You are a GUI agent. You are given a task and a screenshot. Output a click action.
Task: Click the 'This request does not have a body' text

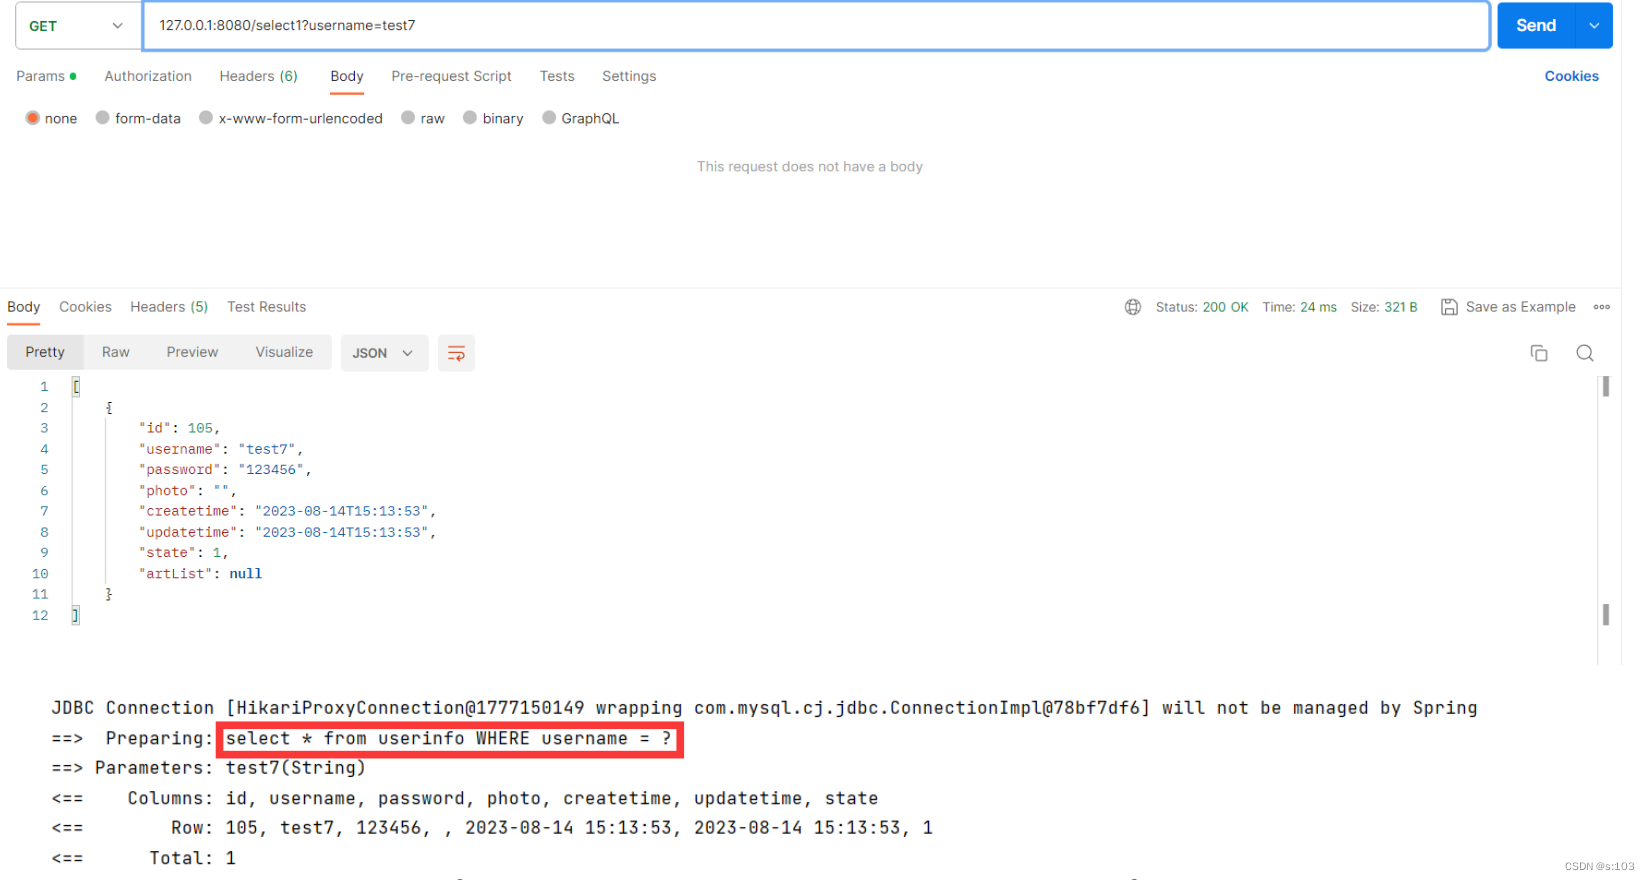pos(810,167)
